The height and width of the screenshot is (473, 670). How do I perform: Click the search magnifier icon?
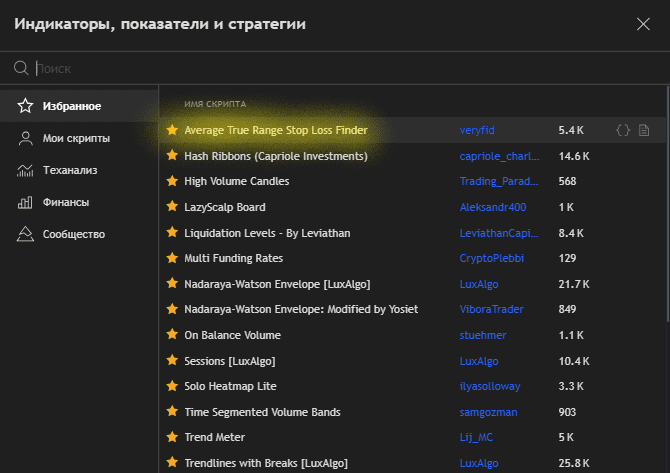(x=20, y=69)
